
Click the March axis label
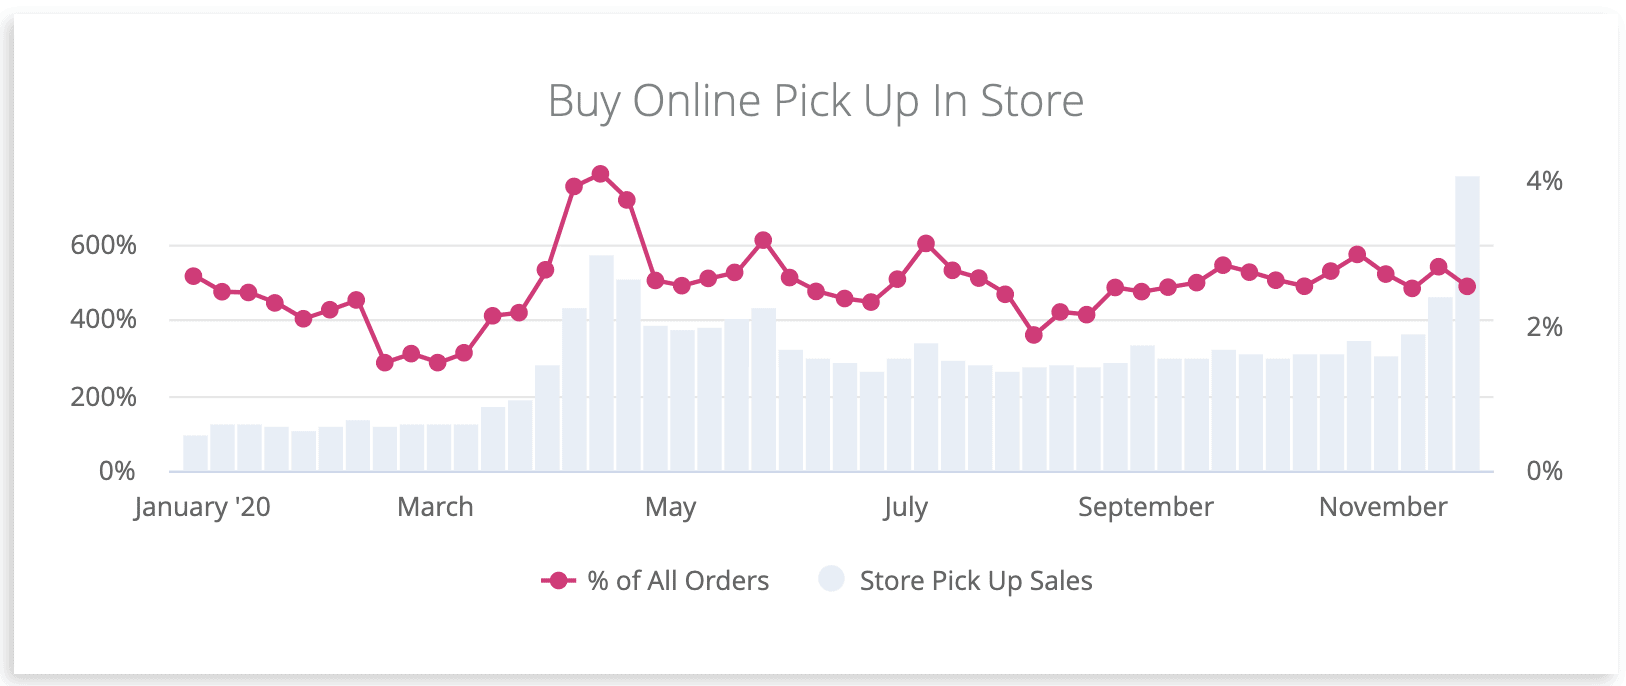pos(435,507)
